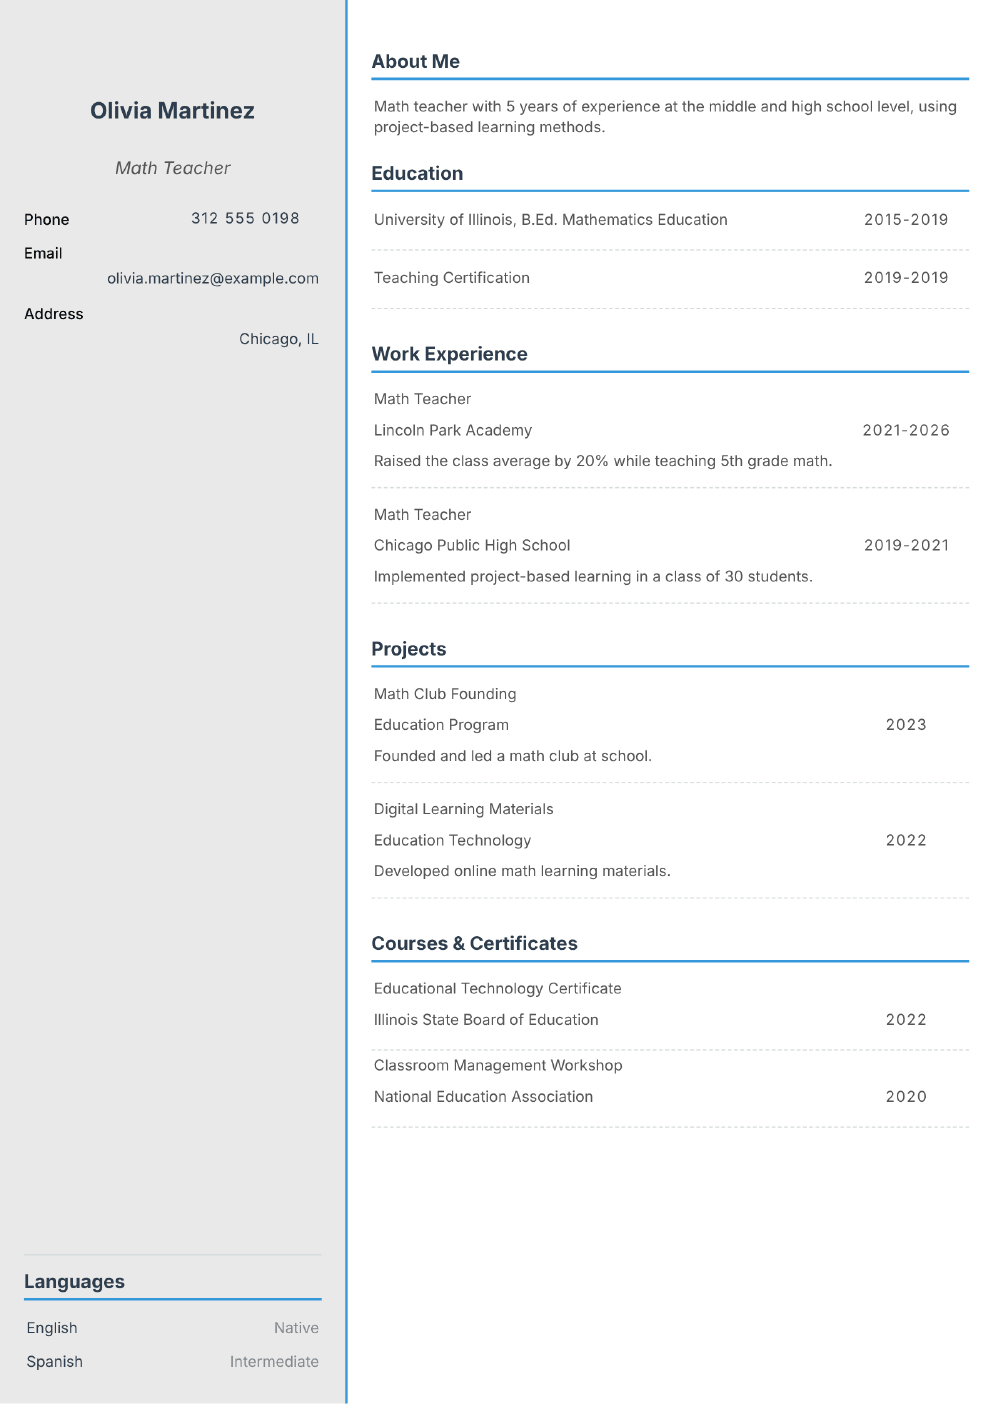
Task: Select the English language row
Action: tap(172, 1328)
